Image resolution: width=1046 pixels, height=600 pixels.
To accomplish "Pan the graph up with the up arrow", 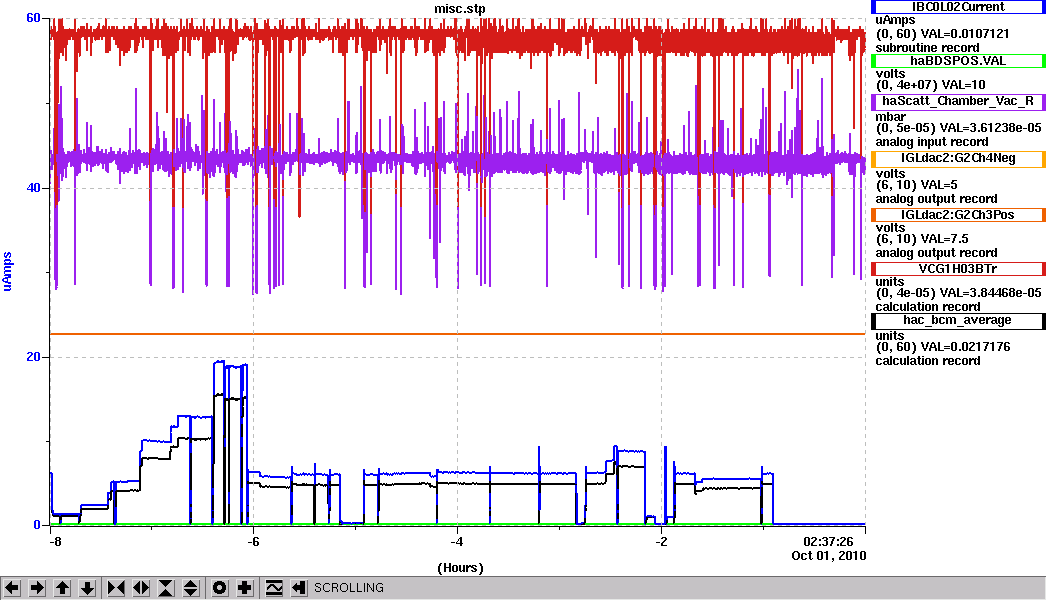I will coord(62,588).
